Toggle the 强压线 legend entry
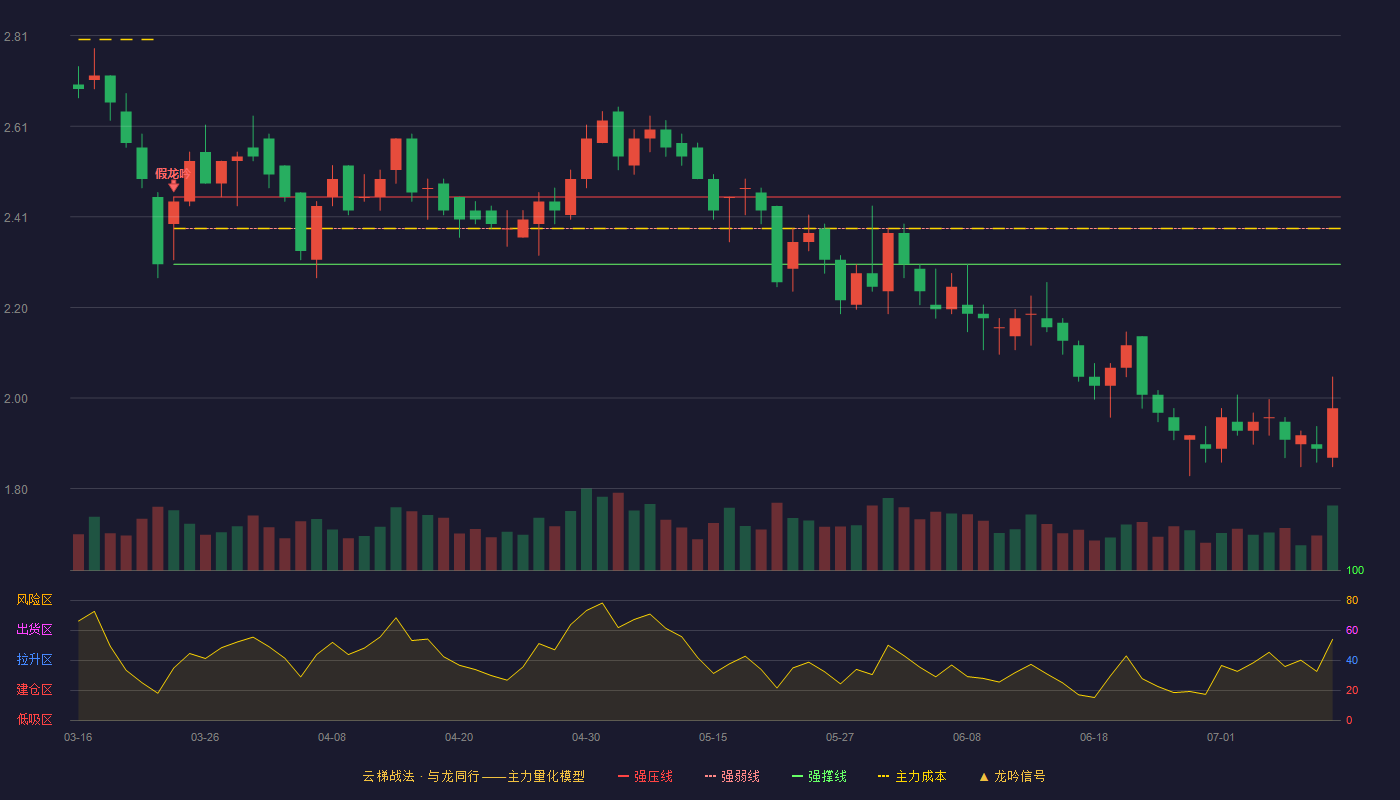This screenshot has height=800, width=1400. [645, 776]
